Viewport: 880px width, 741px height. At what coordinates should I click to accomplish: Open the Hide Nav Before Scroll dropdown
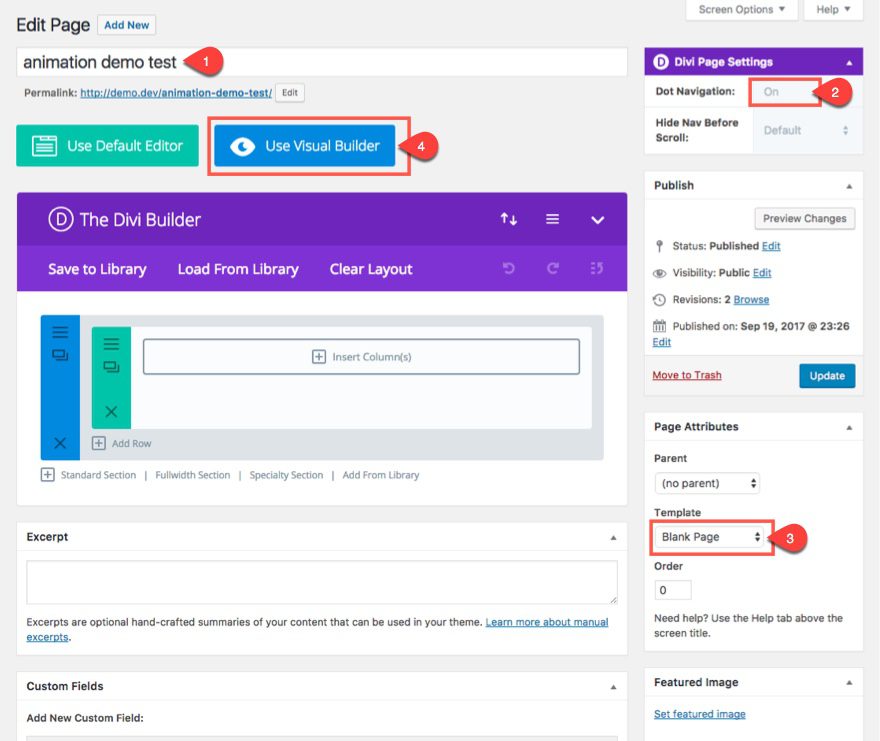pyautogui.click(x=805, y=130)
